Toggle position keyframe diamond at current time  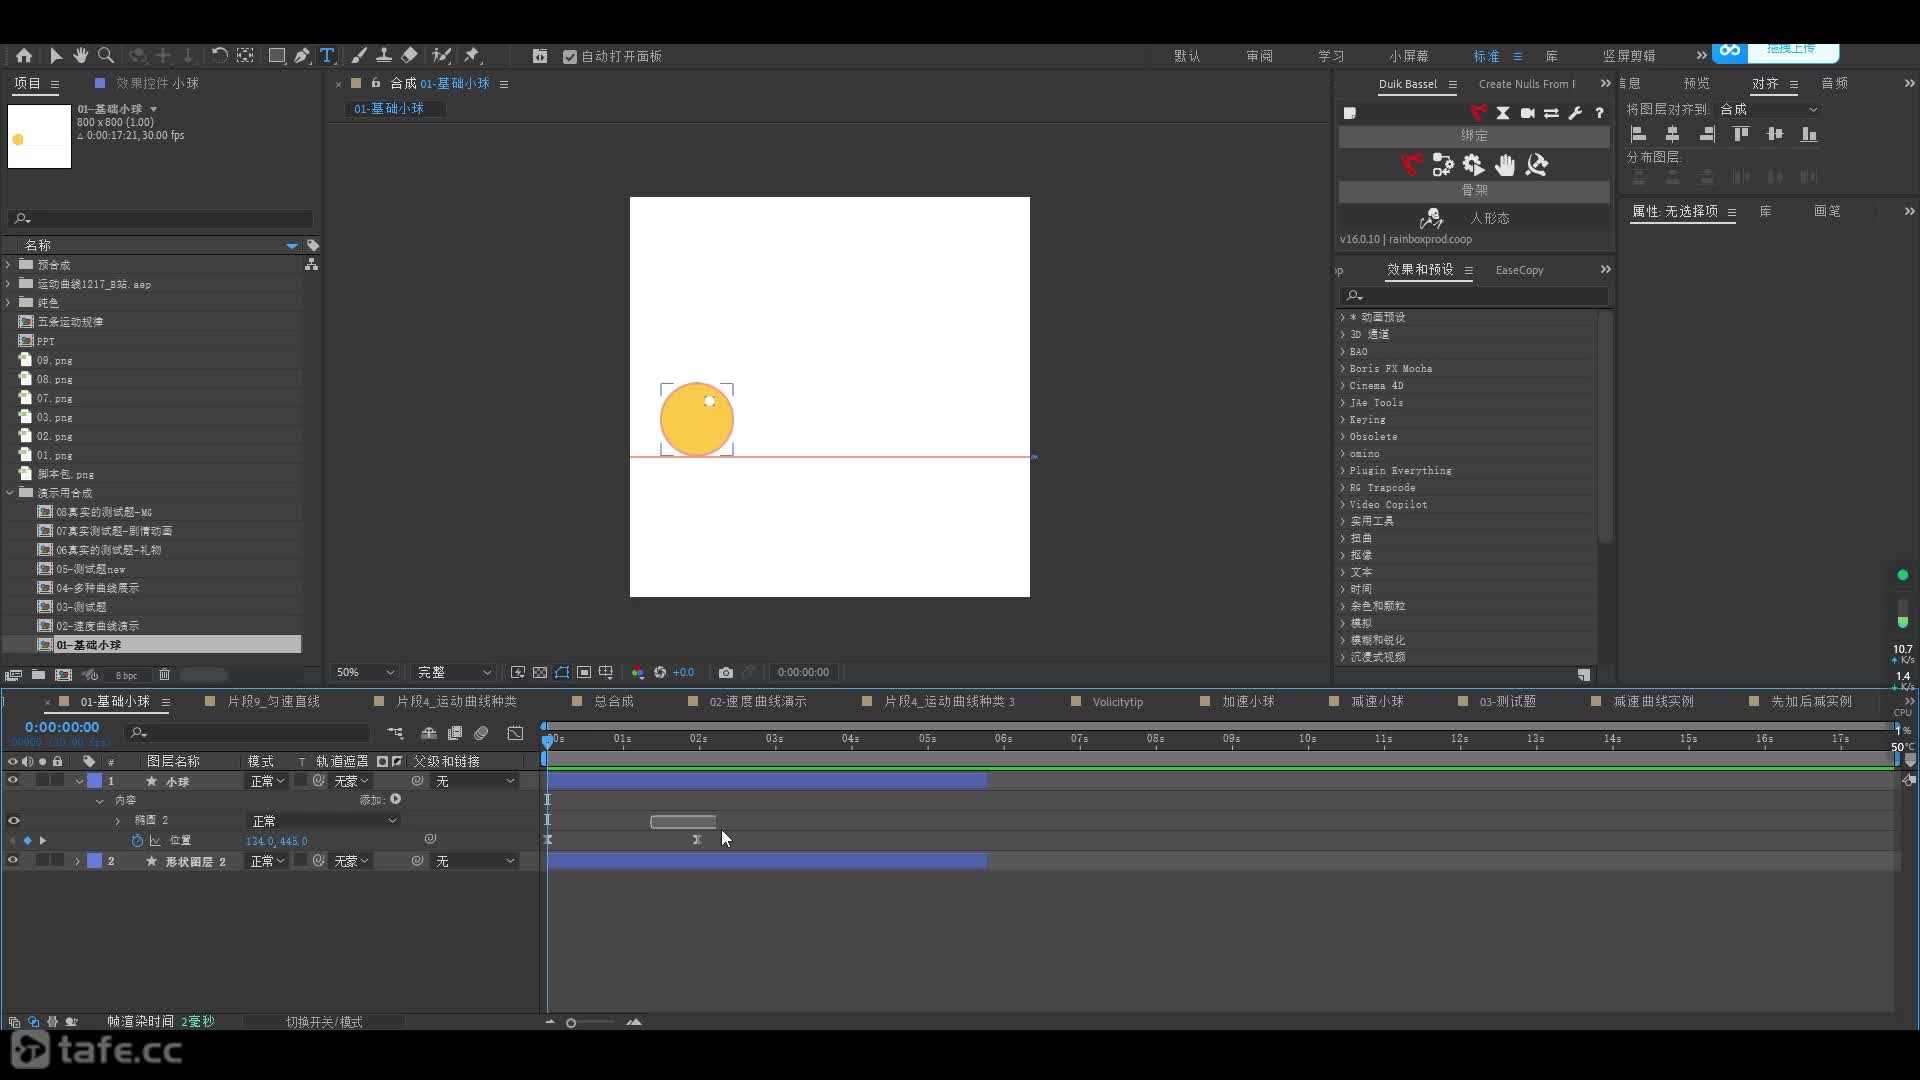pos(27,841)
